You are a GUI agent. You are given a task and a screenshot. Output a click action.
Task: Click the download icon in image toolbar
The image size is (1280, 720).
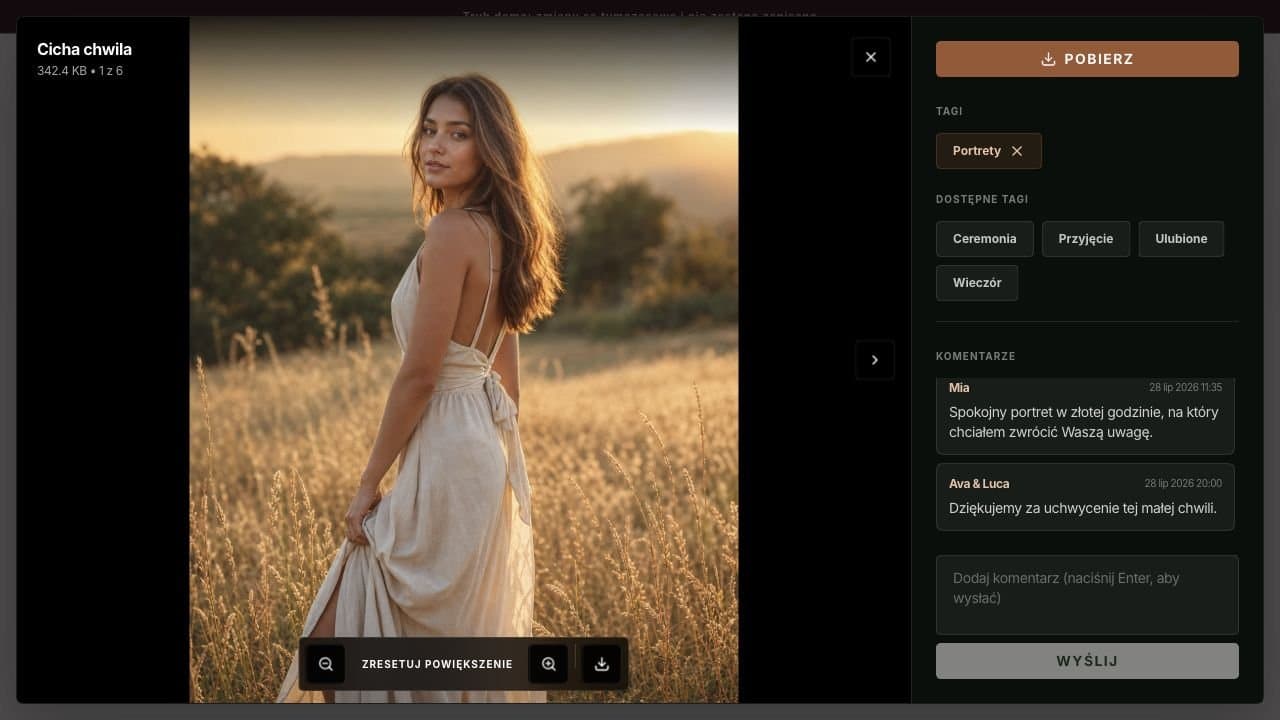pyautogui.click(x=602, y=664)
